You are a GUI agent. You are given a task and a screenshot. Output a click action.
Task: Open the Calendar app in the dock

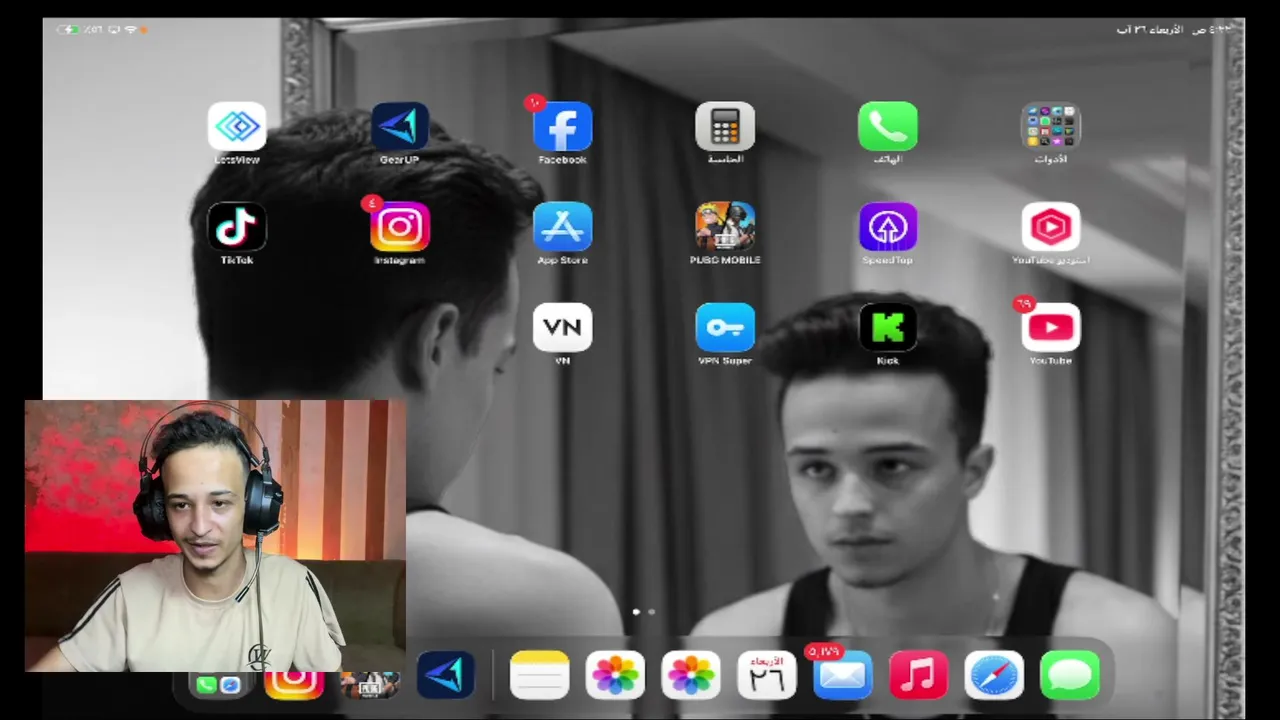pyautogui.click(x=767, y=675)
